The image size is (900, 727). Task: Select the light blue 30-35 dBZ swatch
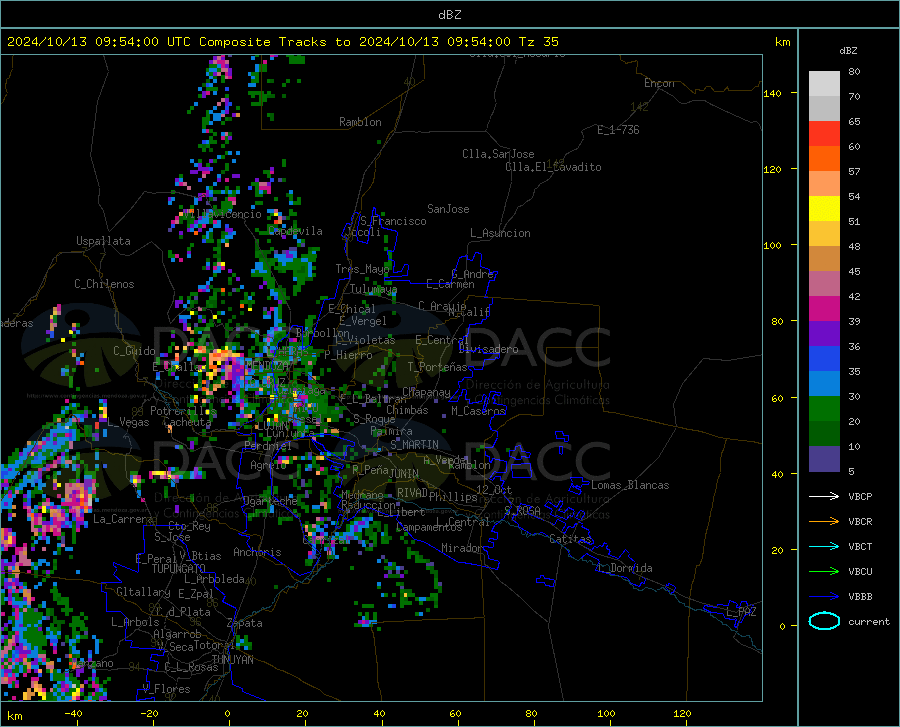tap(824, 384)
